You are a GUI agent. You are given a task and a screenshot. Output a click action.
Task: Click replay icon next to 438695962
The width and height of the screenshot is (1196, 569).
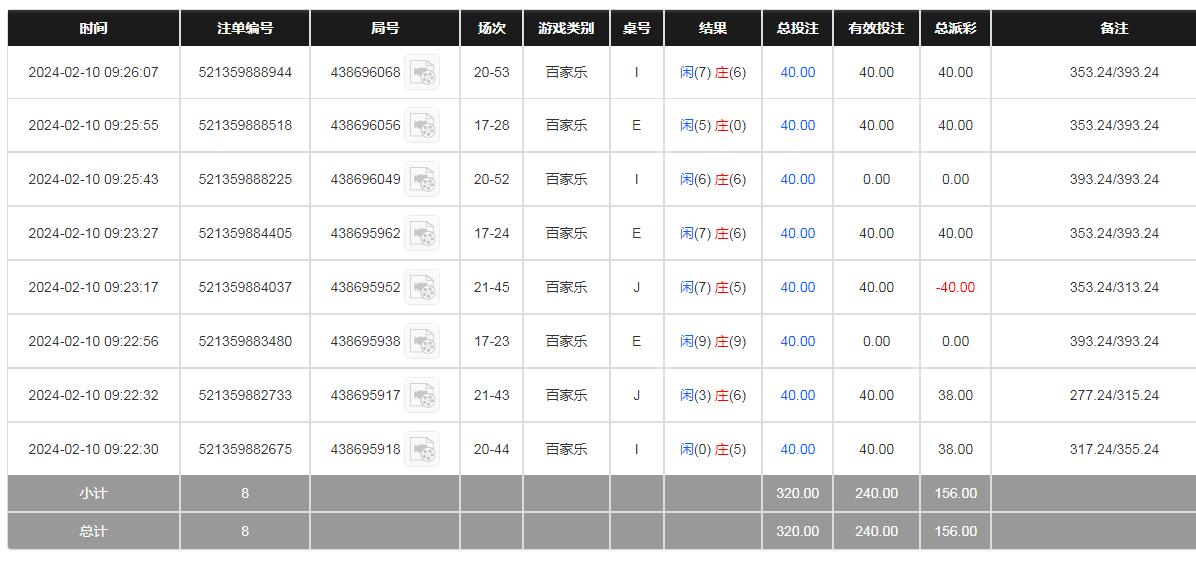click(423, 234)
